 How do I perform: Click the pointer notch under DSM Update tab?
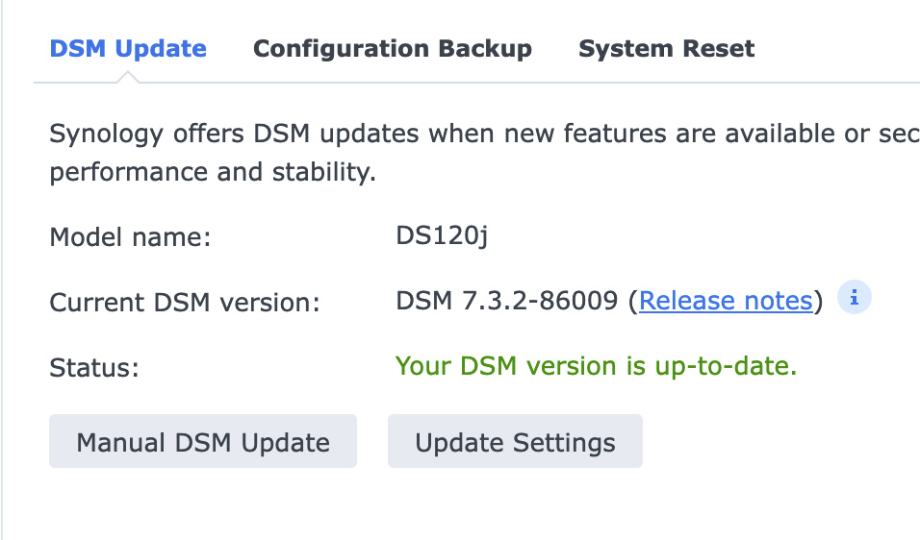tap(129, 78)
